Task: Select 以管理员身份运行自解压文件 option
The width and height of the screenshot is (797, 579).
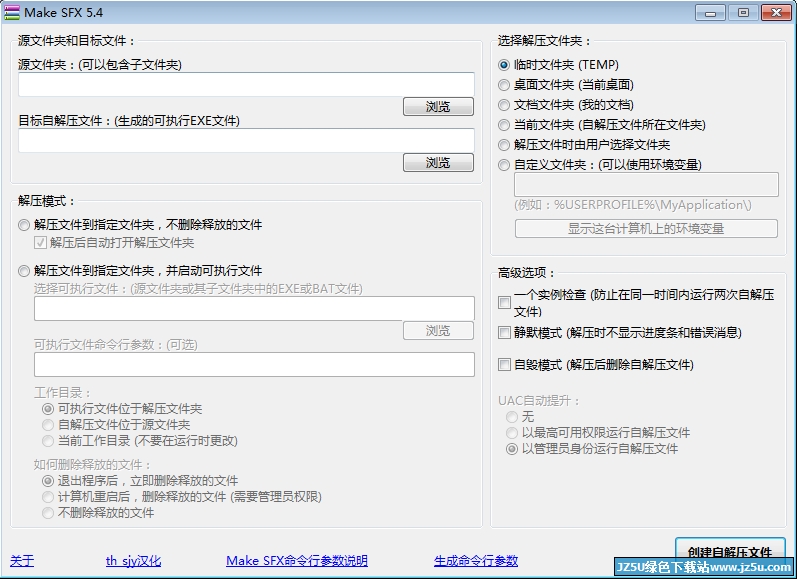Action: pos(512,449)
